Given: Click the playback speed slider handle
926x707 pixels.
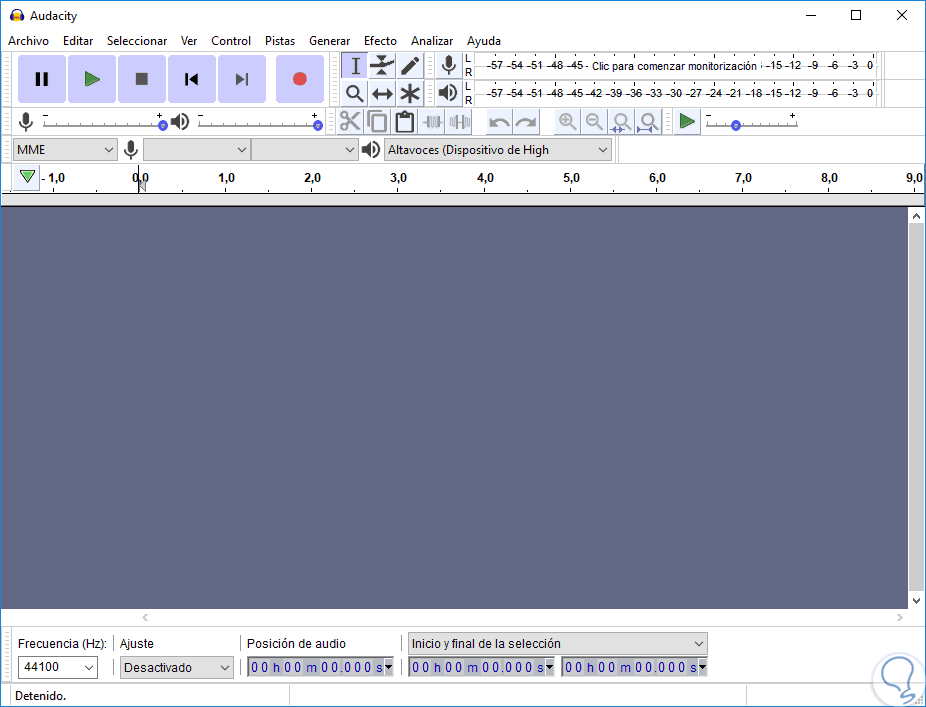Looking at the screenshot, I should pyautogui.click(x=736, y=125).
